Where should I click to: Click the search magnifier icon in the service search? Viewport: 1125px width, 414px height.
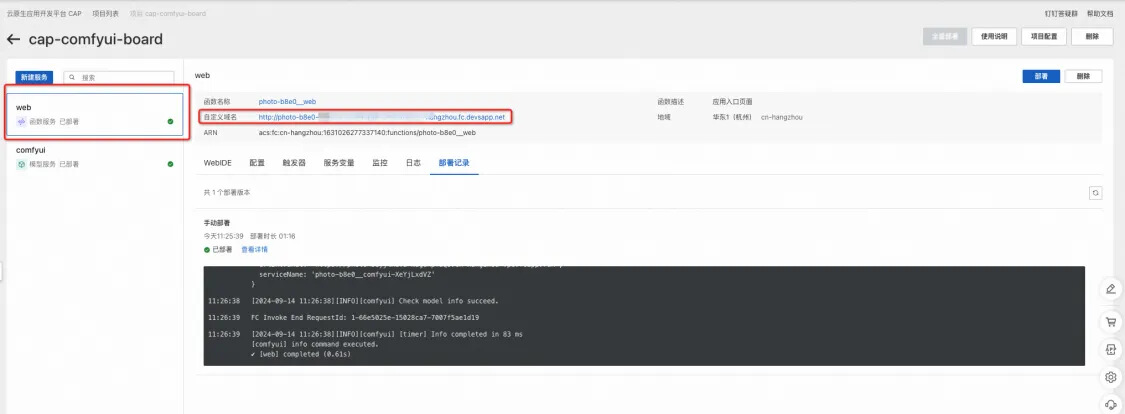pyautogui.click(x=72, y=77)
